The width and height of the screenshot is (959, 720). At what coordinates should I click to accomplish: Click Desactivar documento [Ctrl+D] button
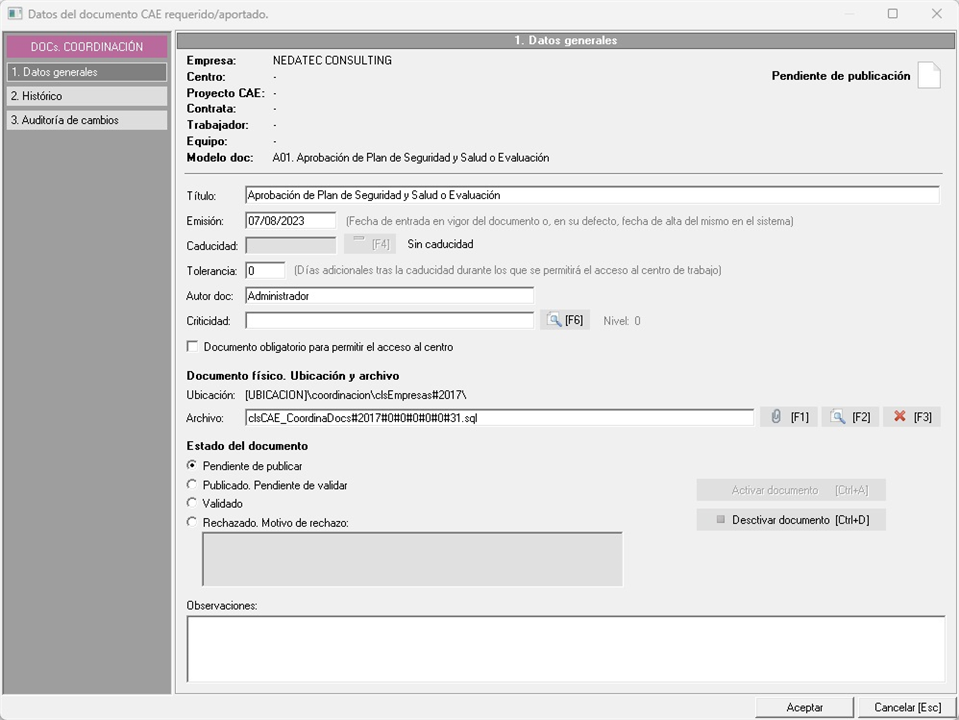pyautogui.click(x=791, y=520)
